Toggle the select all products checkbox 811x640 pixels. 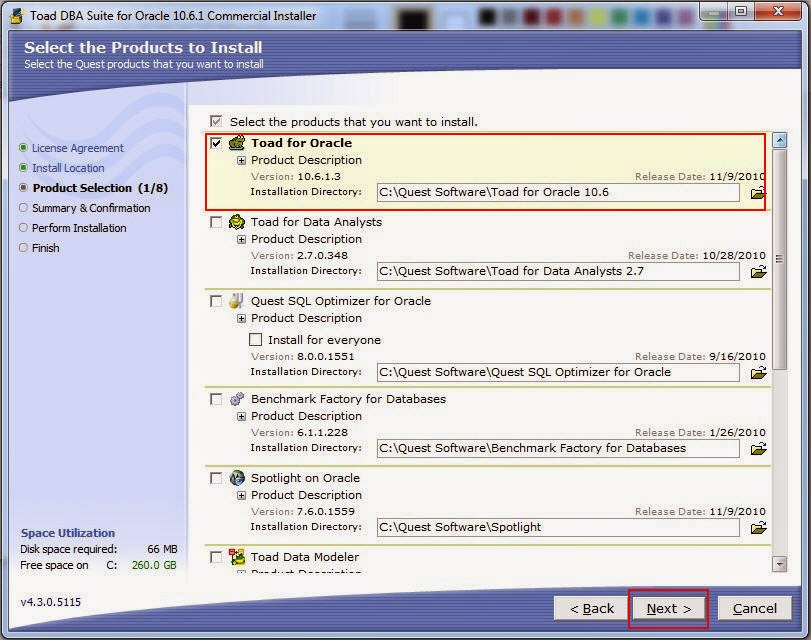click(216, 122)
